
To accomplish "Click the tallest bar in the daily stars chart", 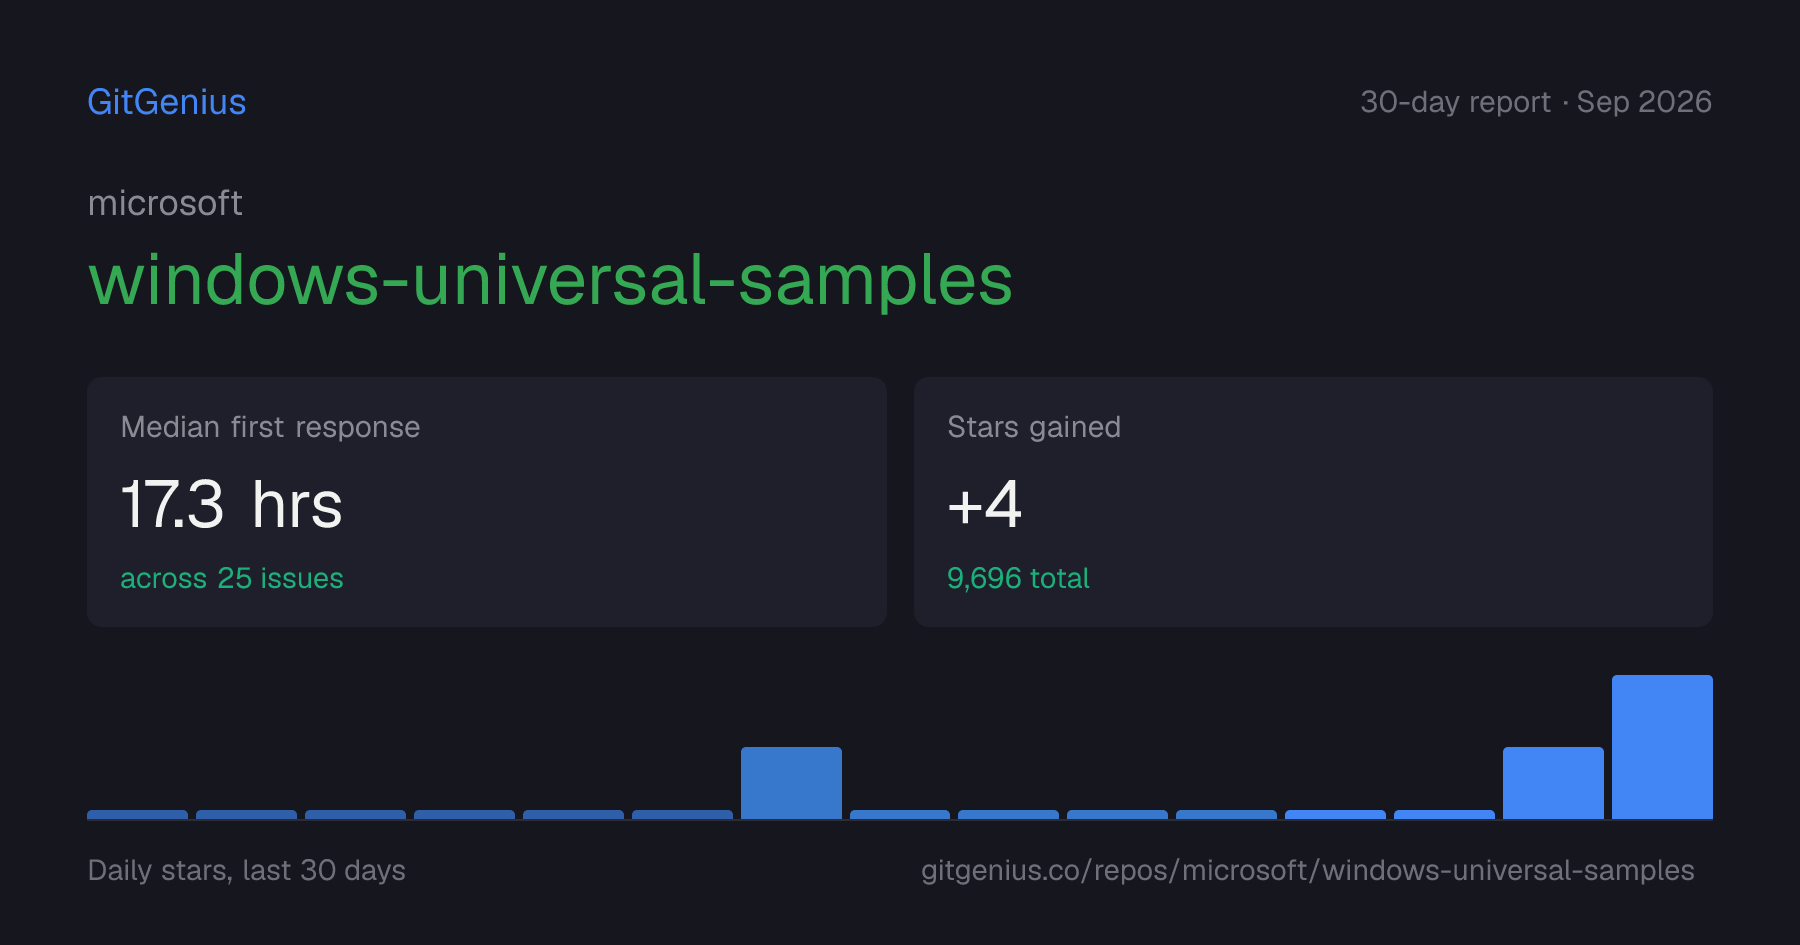I will (1662, 747).
